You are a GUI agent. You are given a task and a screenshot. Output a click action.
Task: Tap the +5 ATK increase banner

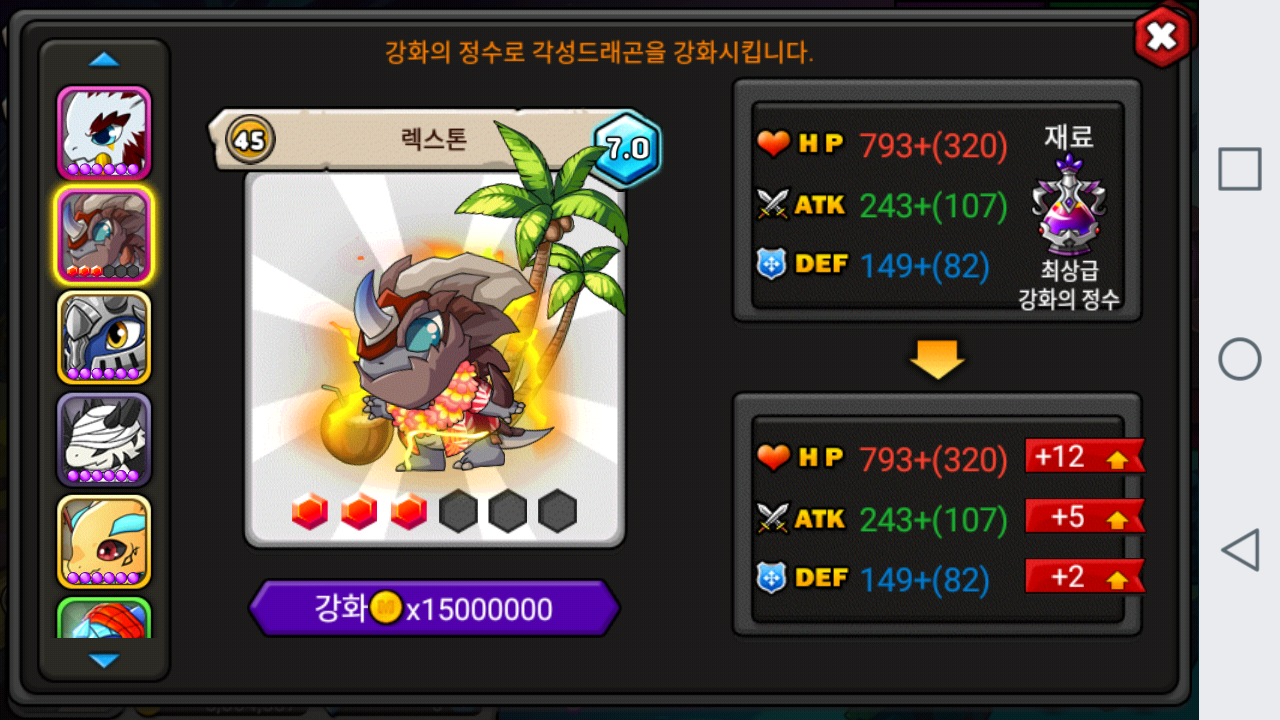pyautogui.click(x=1085, y=517)
